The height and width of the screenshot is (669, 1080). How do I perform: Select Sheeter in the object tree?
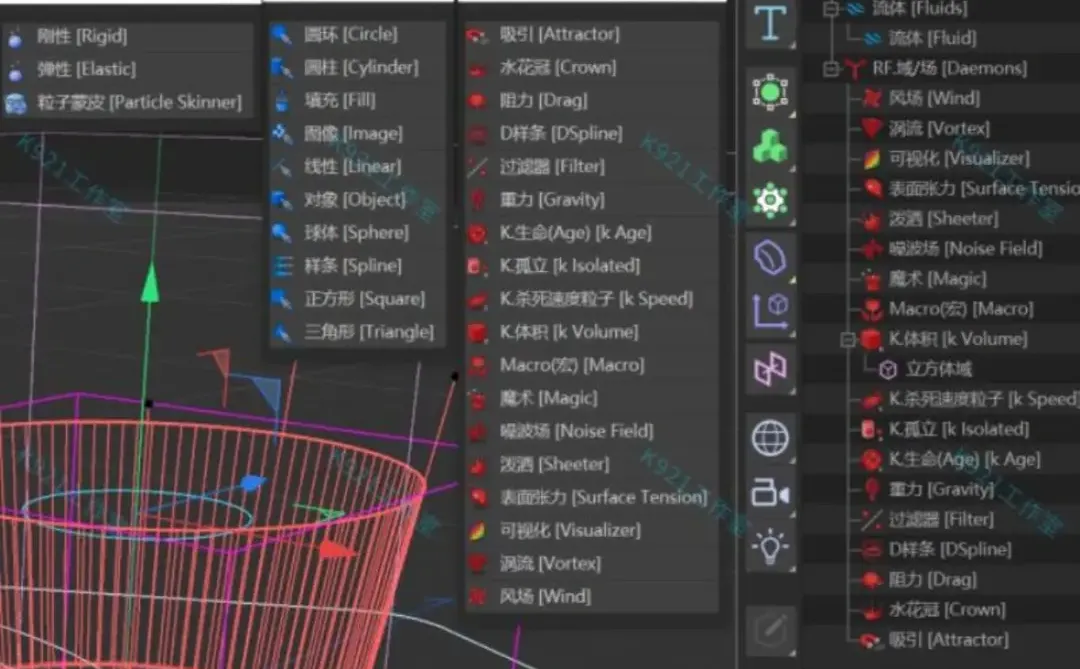click(x=942, y=219)
